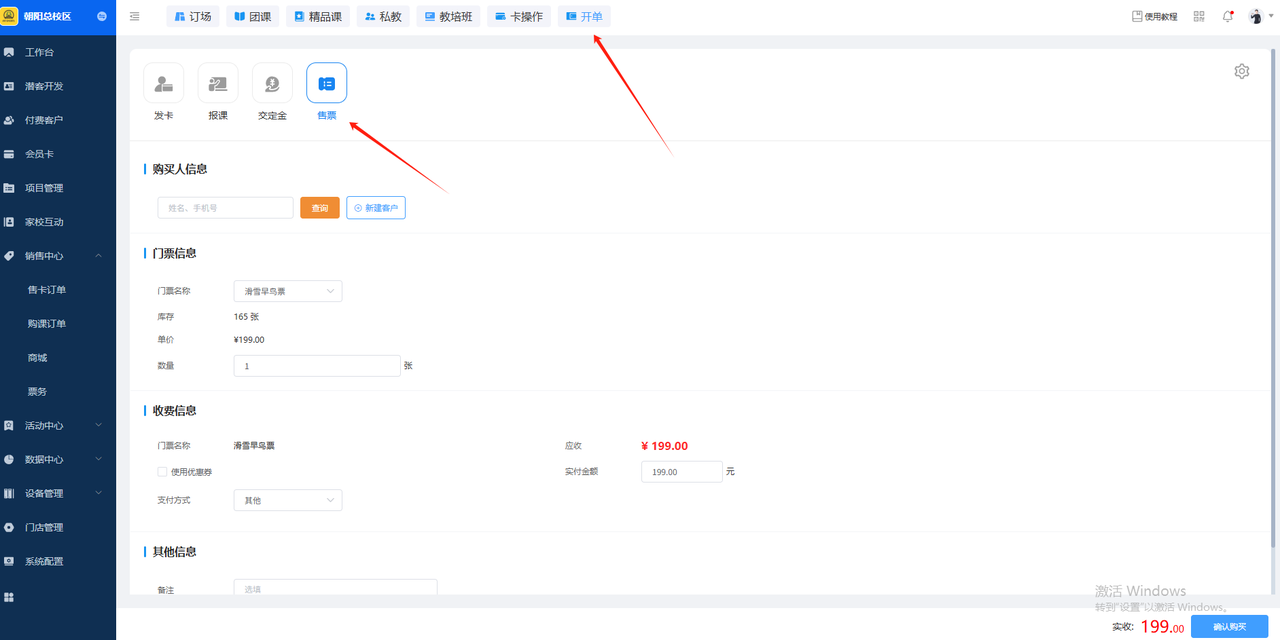Focus the 数量 quantity input field
Image resolution: width=1280 pixels, height=640 pixels.
pos(317,366)
